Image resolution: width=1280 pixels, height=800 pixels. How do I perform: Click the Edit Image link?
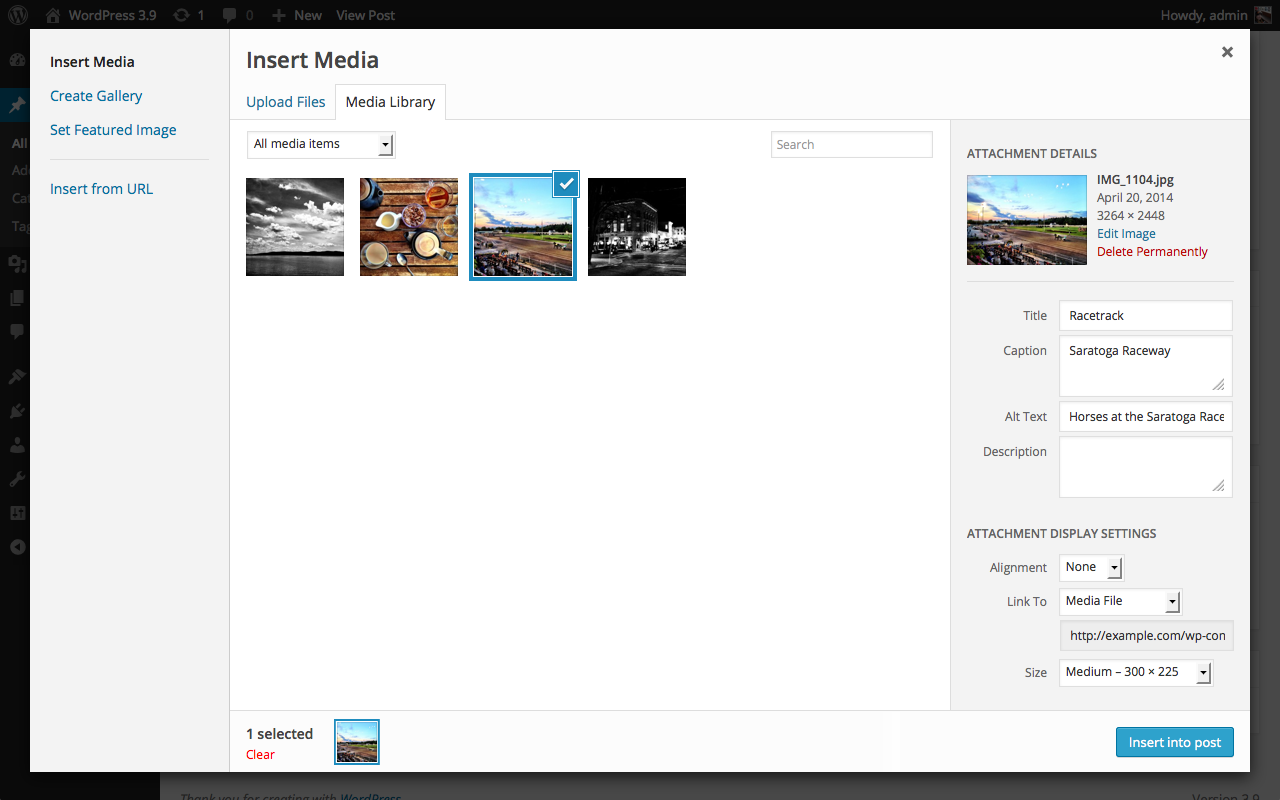point(1125,233)
